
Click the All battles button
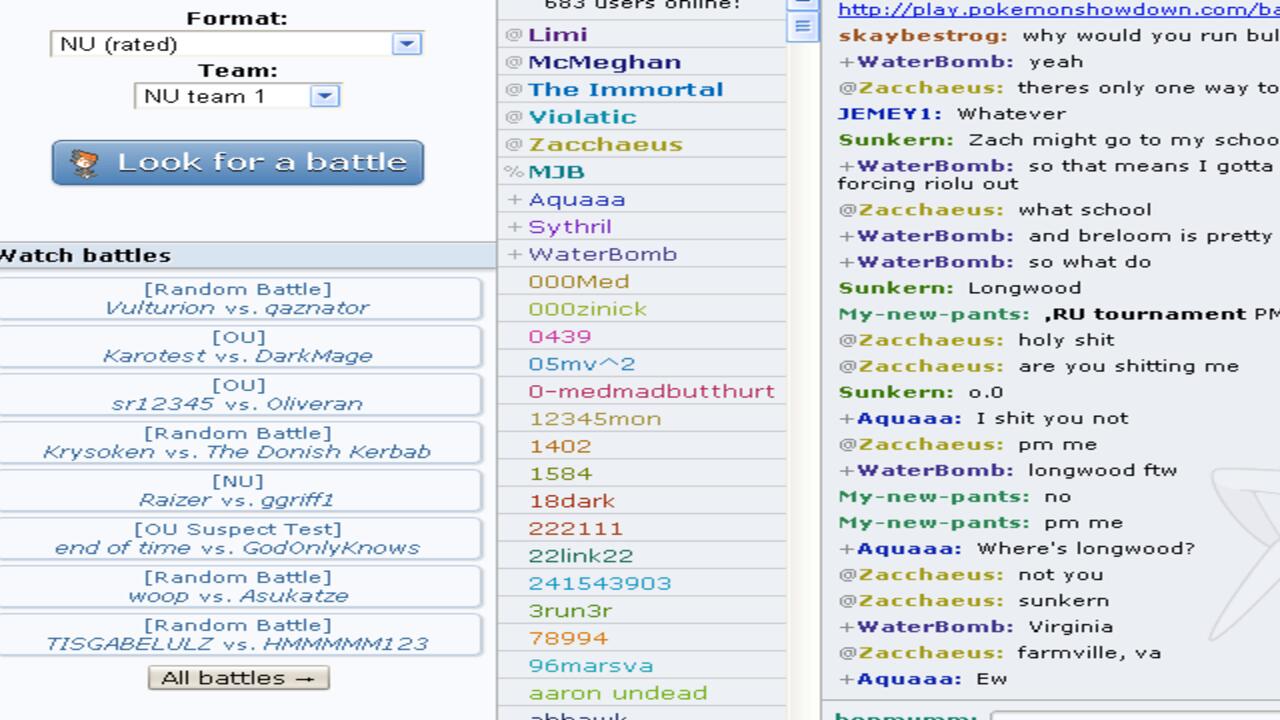coord(238,678)
